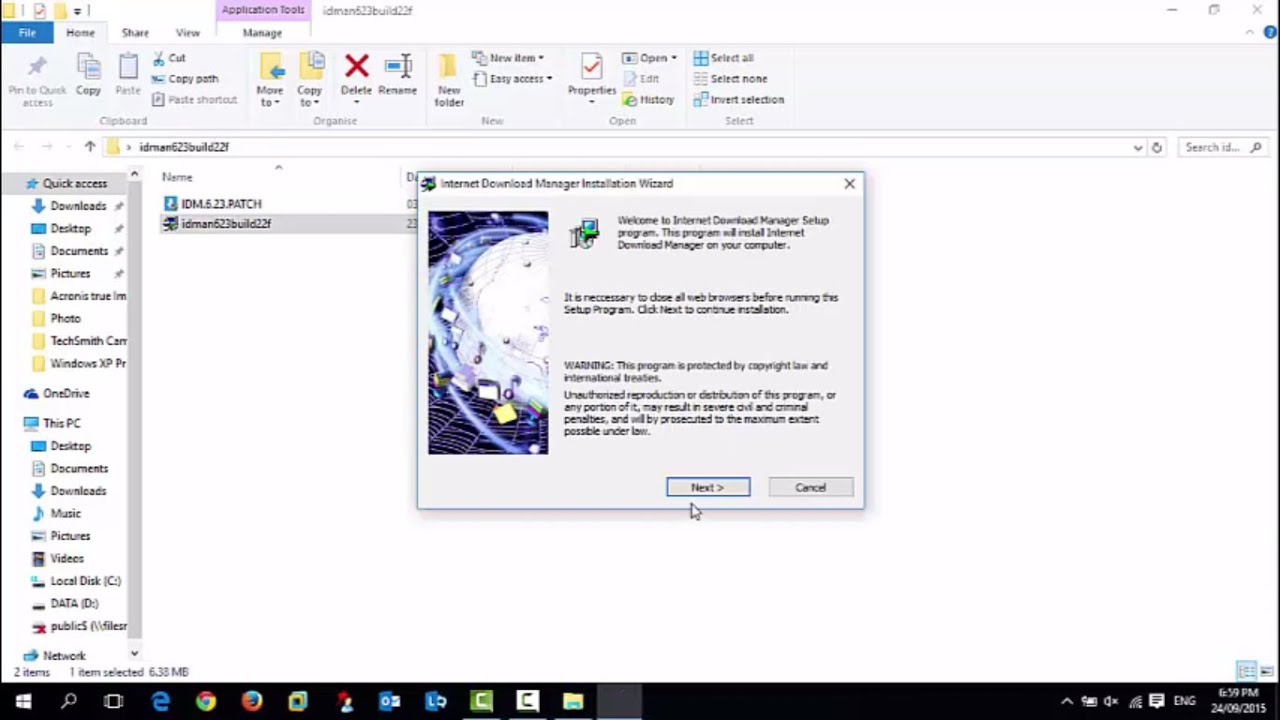Open file History from ribbon
Screen dimensions: 1280x720
[x=648, y=100]
